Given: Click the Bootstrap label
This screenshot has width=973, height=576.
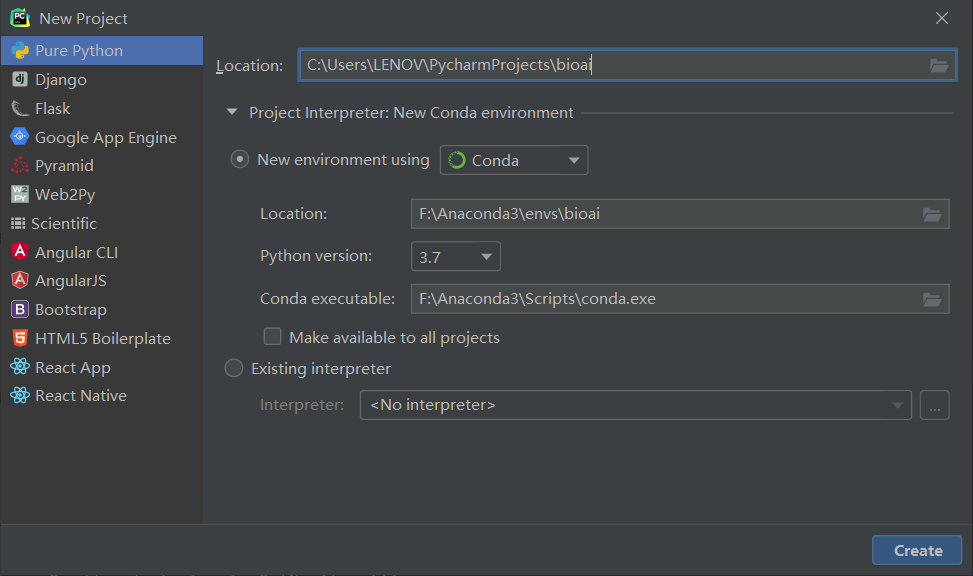Looking at the screenshot, I should 71,309.
